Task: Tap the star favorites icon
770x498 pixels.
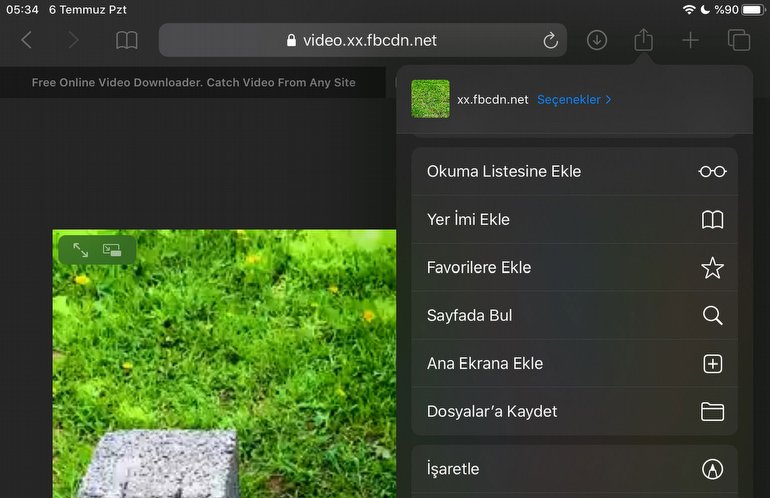Action: tap(713, 268)
